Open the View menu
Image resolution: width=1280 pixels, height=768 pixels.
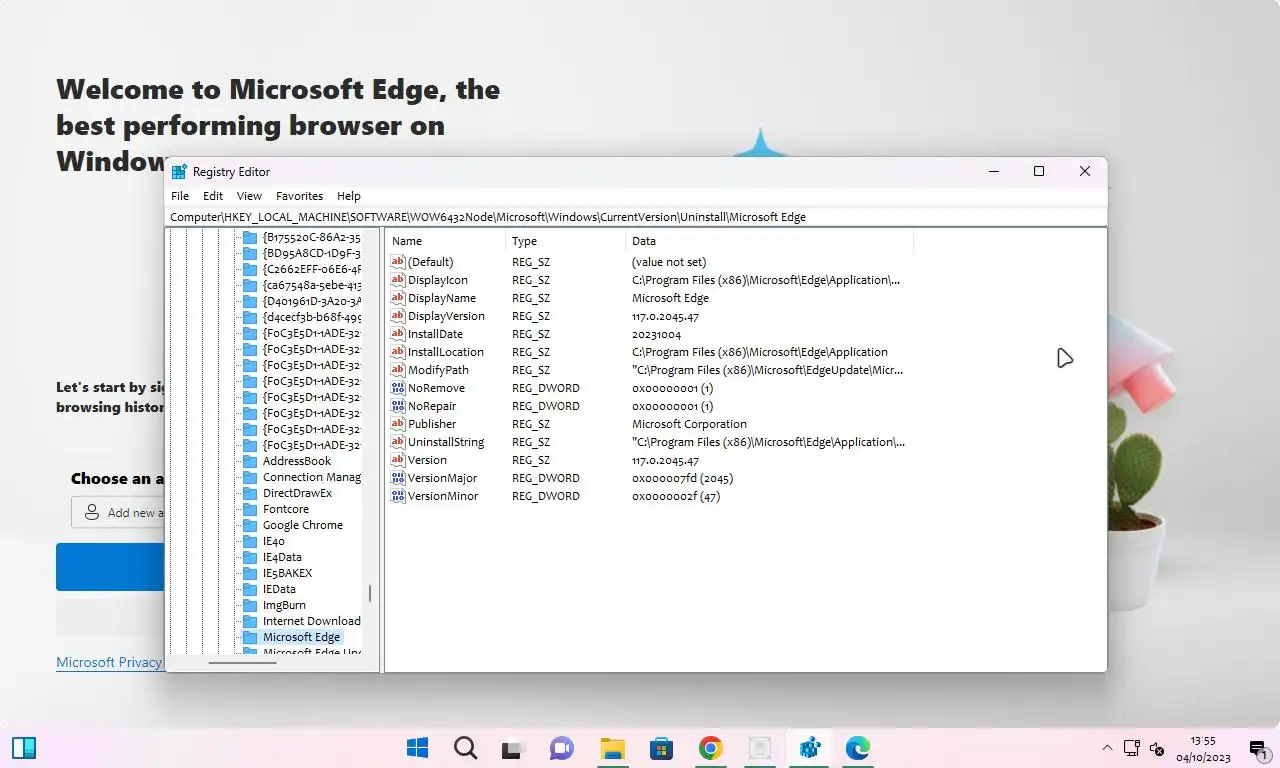click(249, 196)
